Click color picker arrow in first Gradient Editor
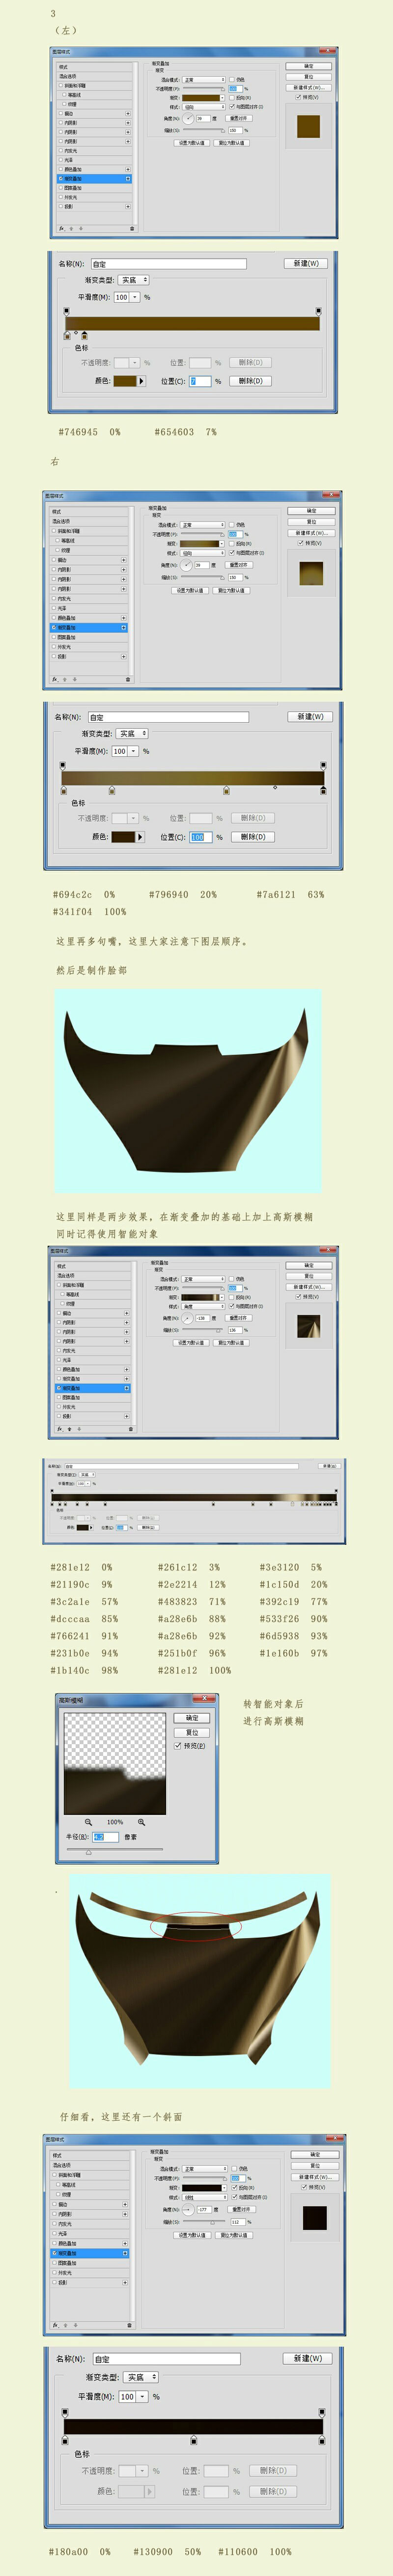The height and width of the screenshot is (2576, 393). tap(141, 381)
